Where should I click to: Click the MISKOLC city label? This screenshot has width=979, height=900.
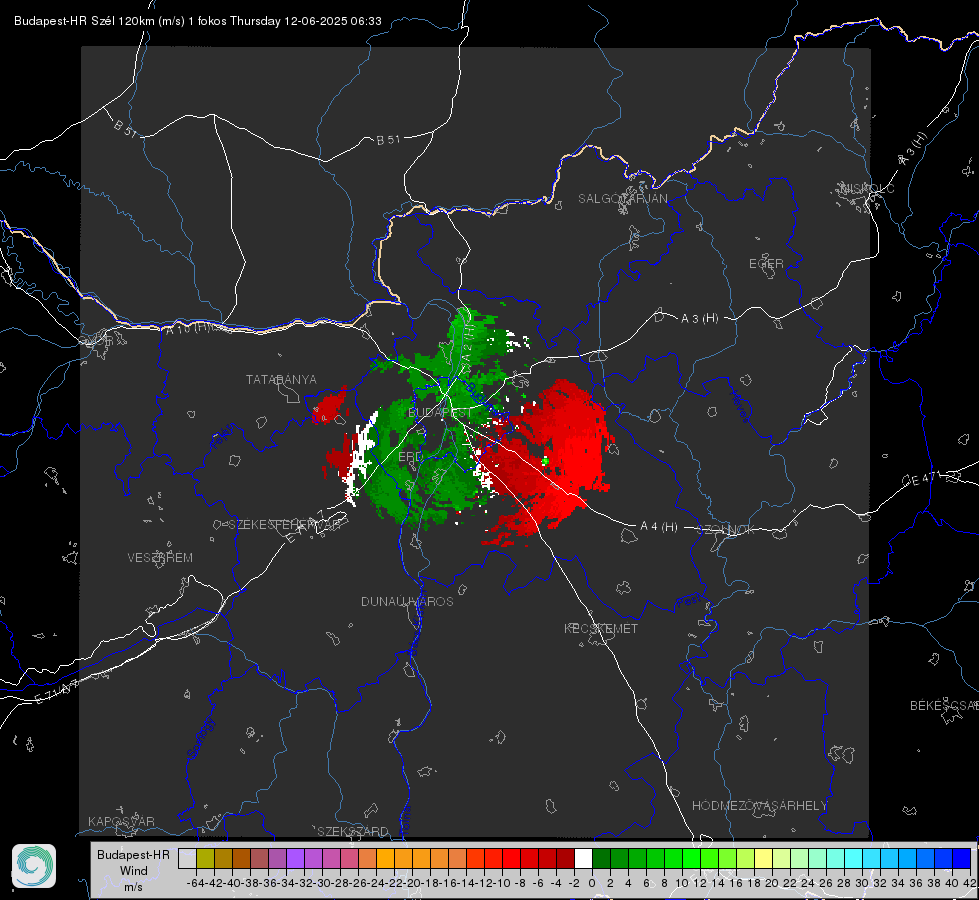tap(867, 188)
